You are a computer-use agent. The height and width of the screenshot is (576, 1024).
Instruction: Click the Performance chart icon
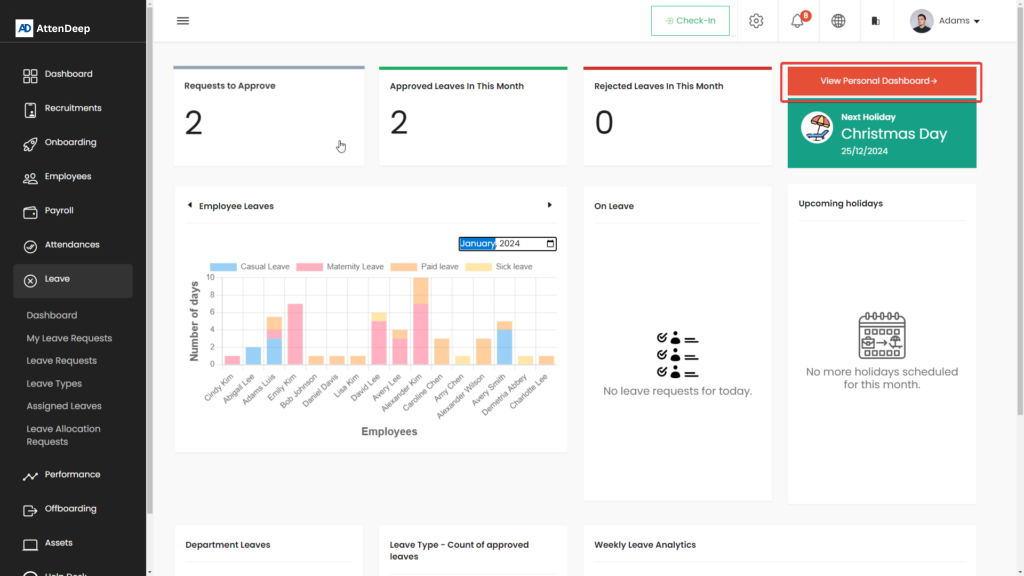click(30, 475)
